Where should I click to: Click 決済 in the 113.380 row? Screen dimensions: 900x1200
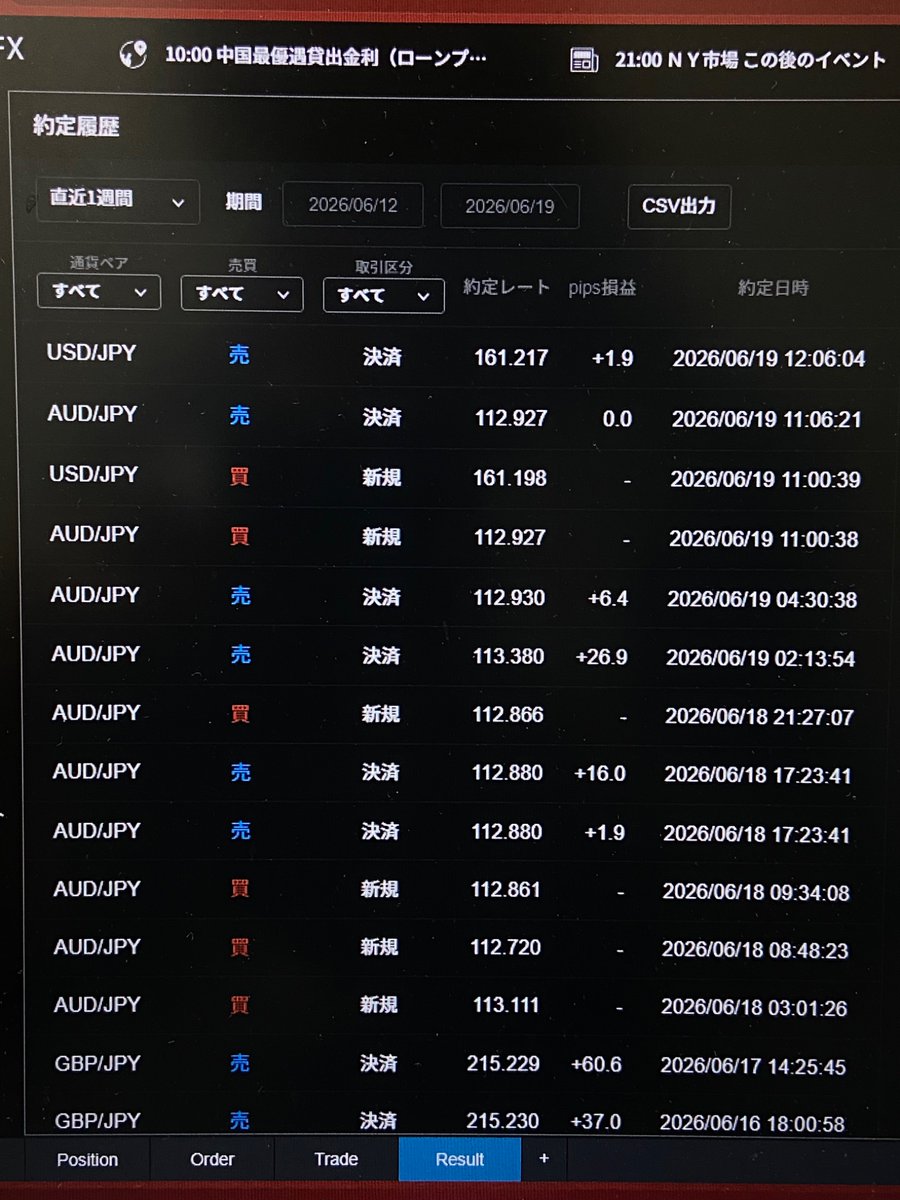[x=381, y=656]
